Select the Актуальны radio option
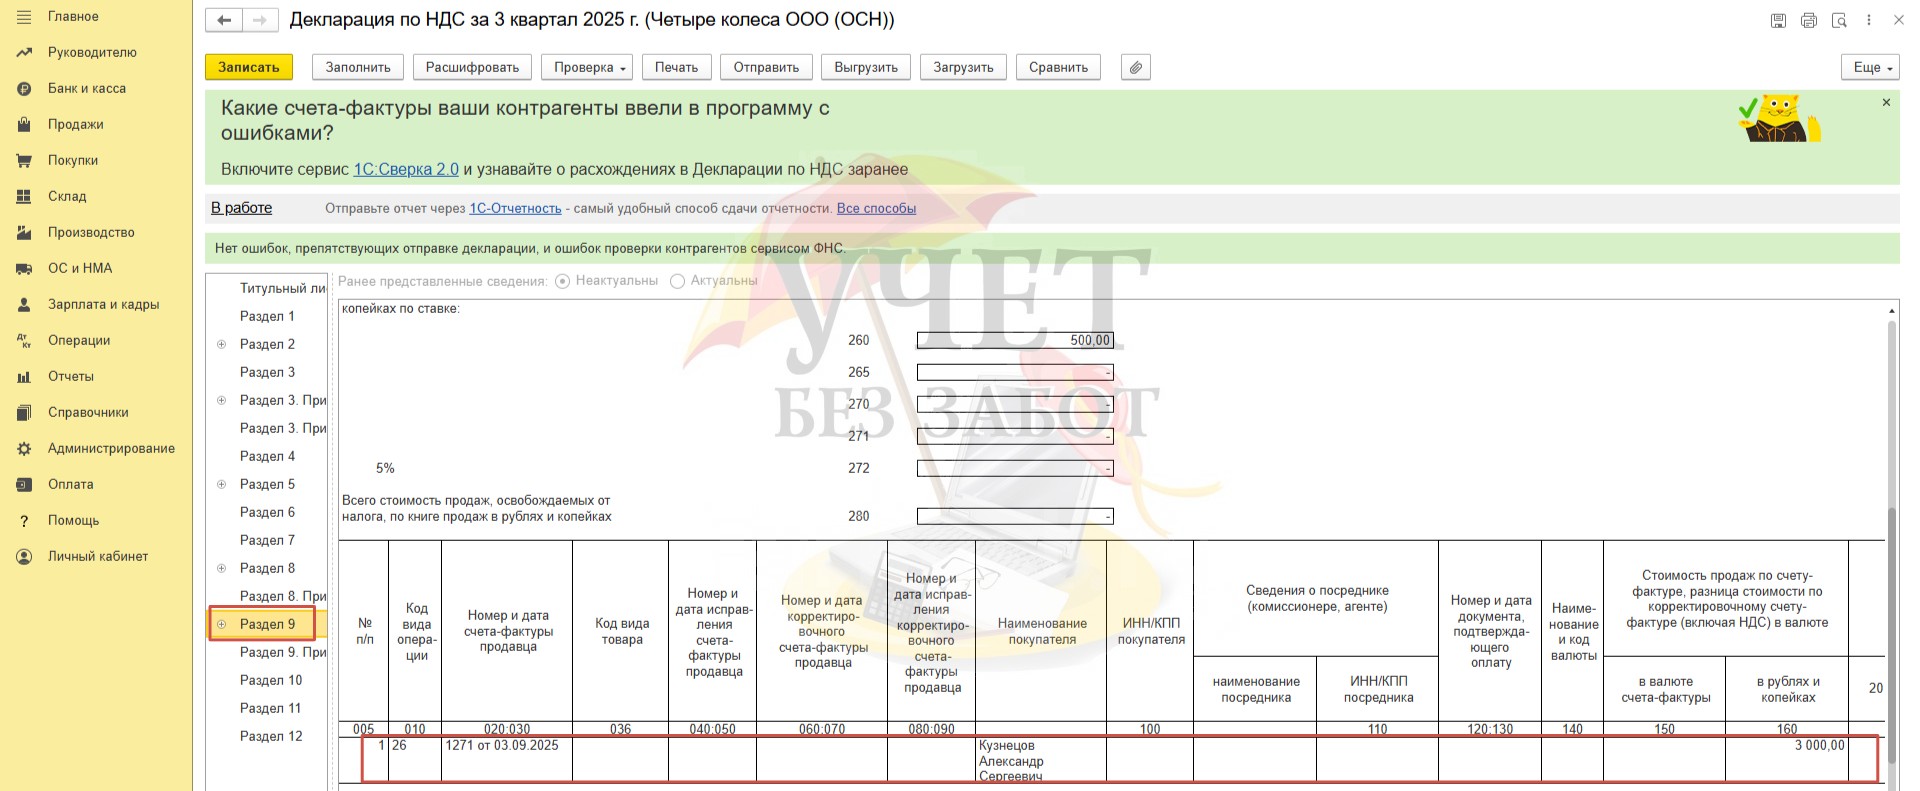Screen dimensions: 1920x791 click(x=677, y=281)
